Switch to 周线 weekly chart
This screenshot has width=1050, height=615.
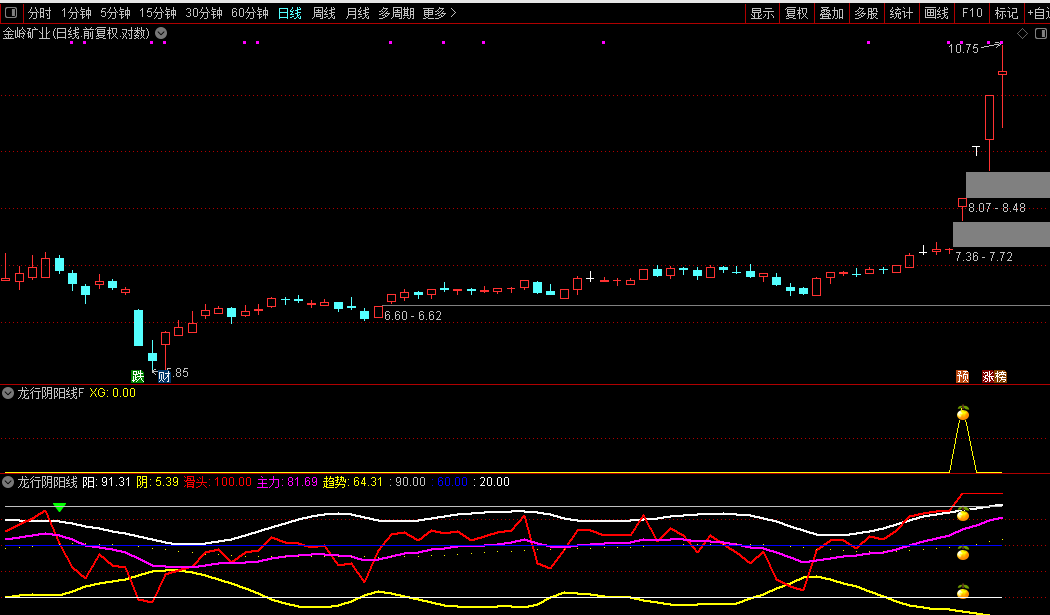point(323,13)
